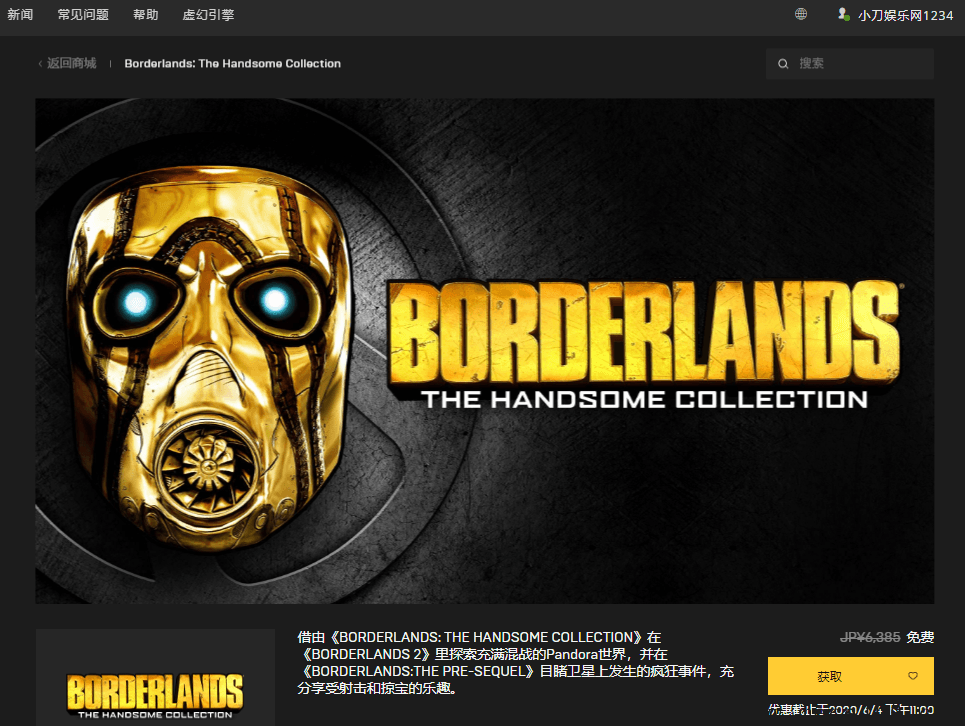Click the 返回商城 link
The height and width of the screenshot is (726, 965).
pos(71,64)
